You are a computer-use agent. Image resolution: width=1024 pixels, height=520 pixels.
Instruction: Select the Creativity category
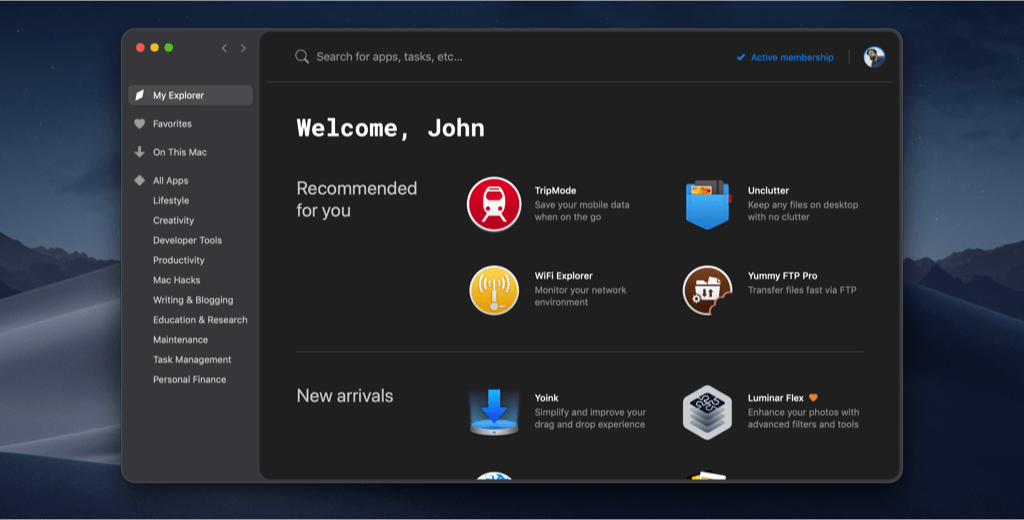click(x=173, y=220)
